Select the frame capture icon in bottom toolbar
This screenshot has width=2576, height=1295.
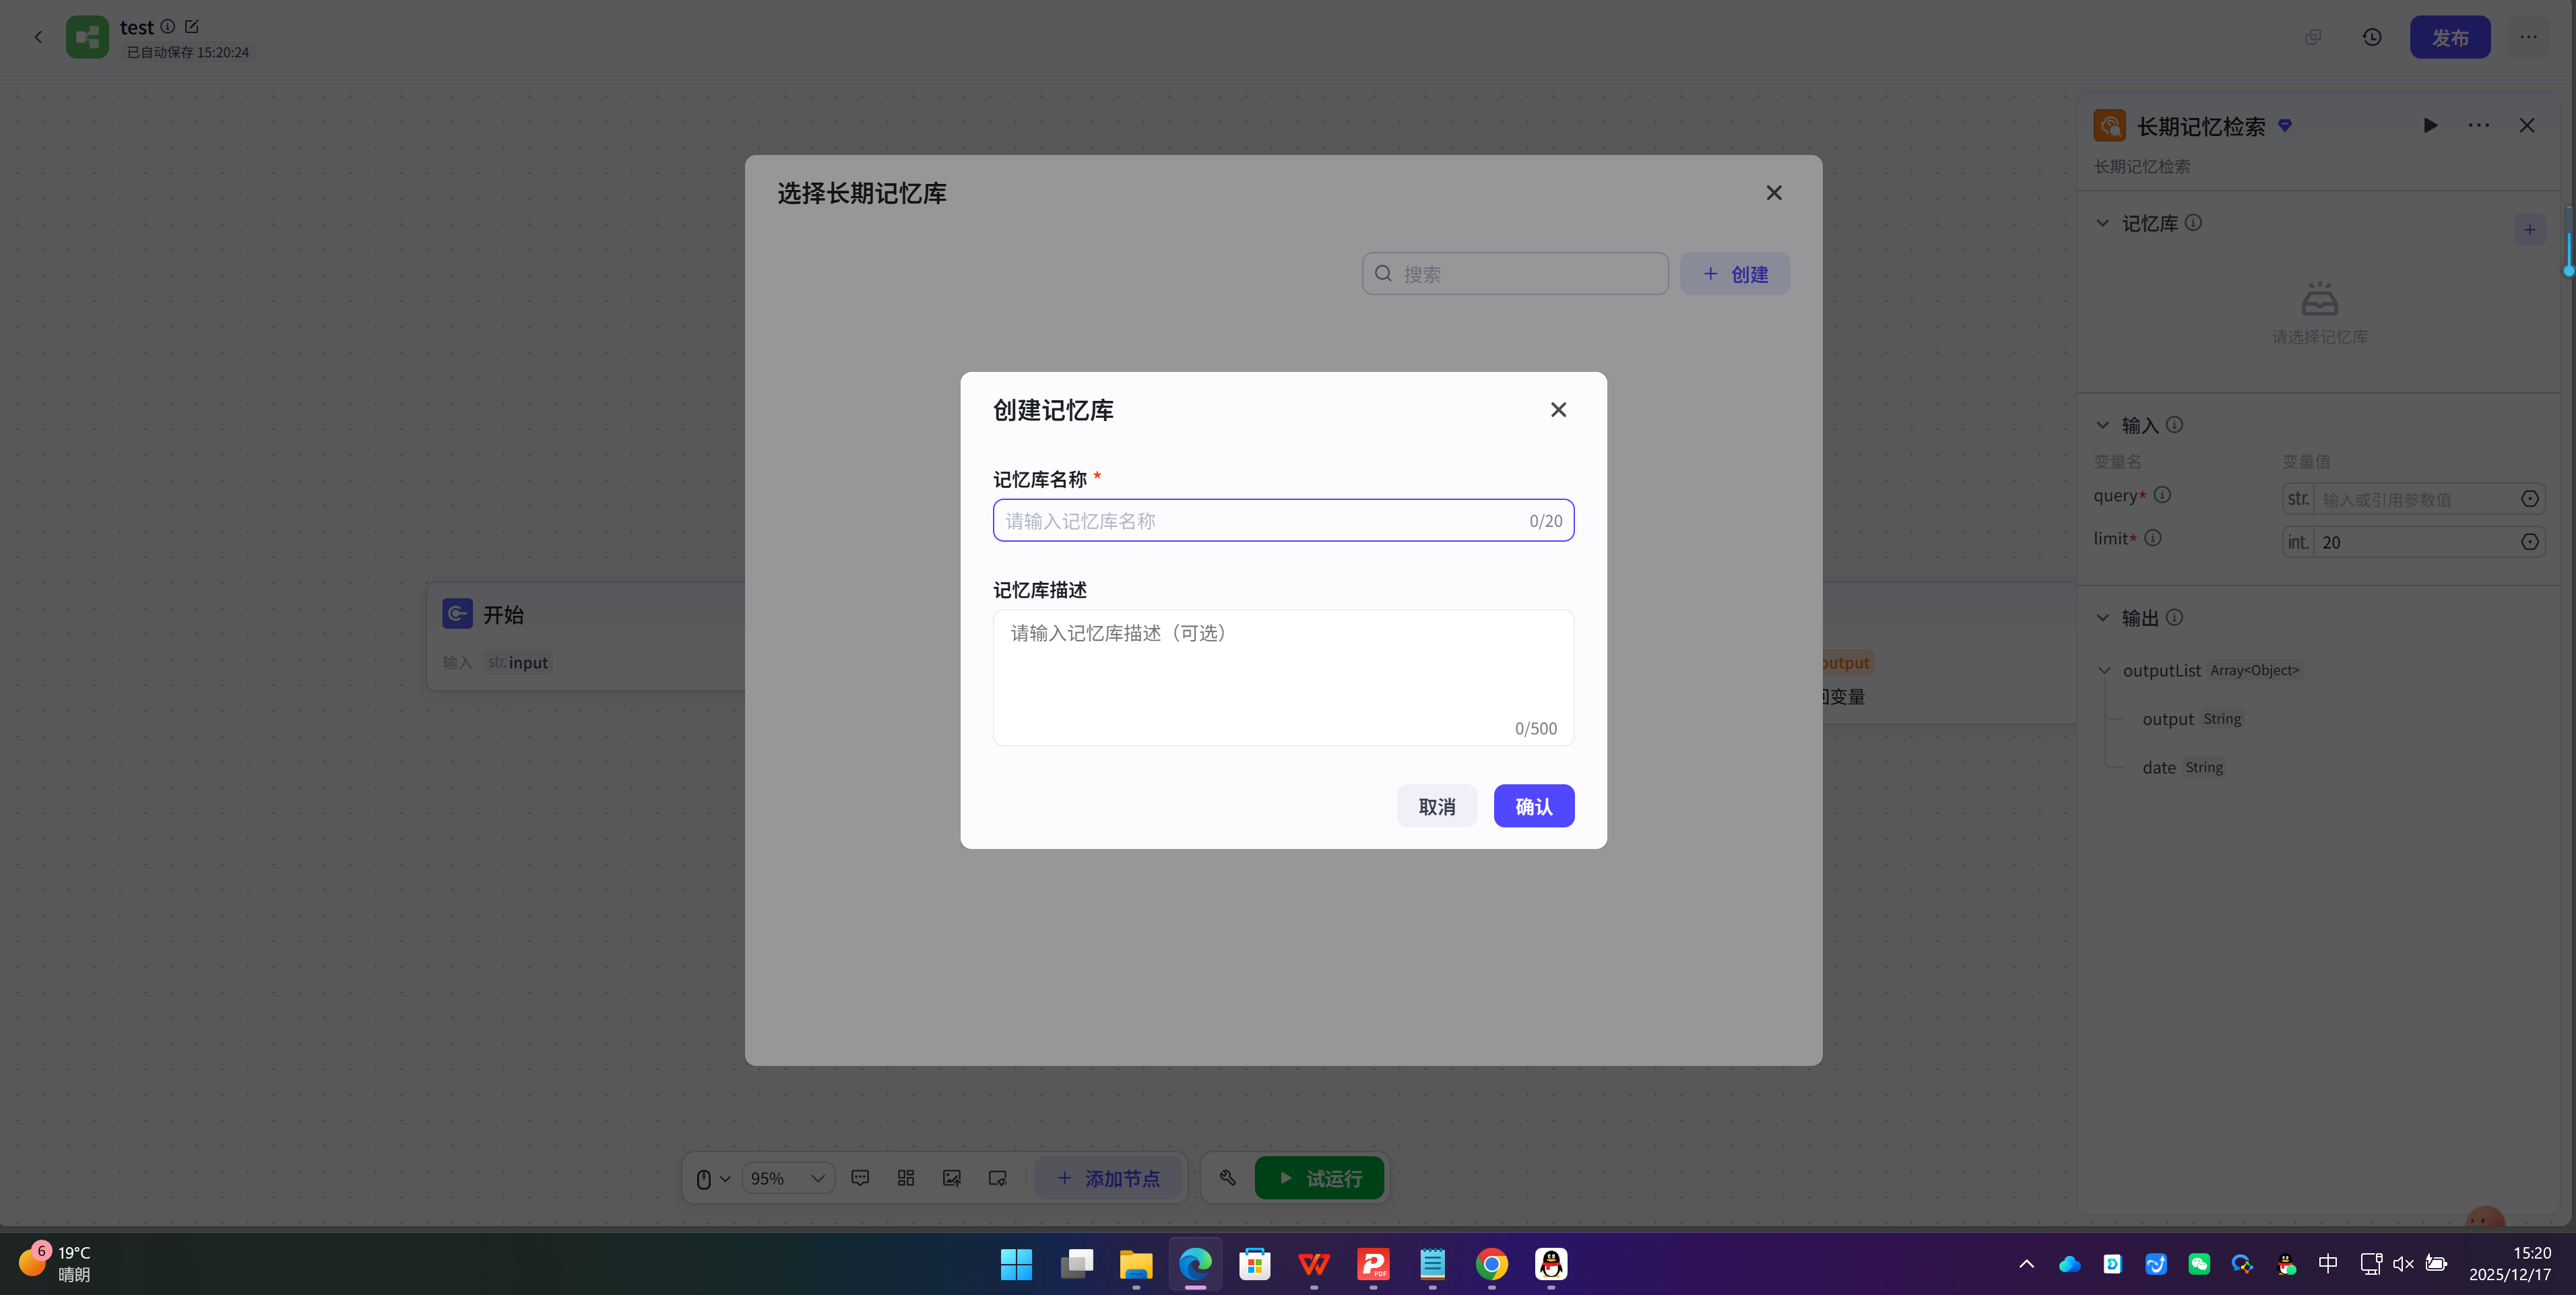pyautogui.click(x=997, y=1178)
